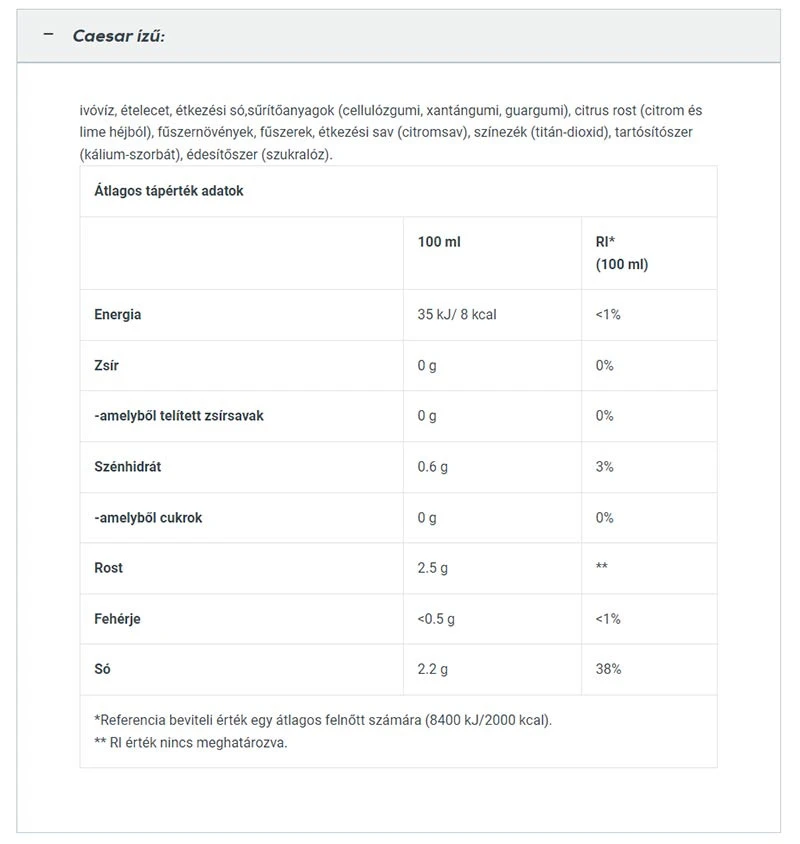Click the 38% salt RI value

608,669
